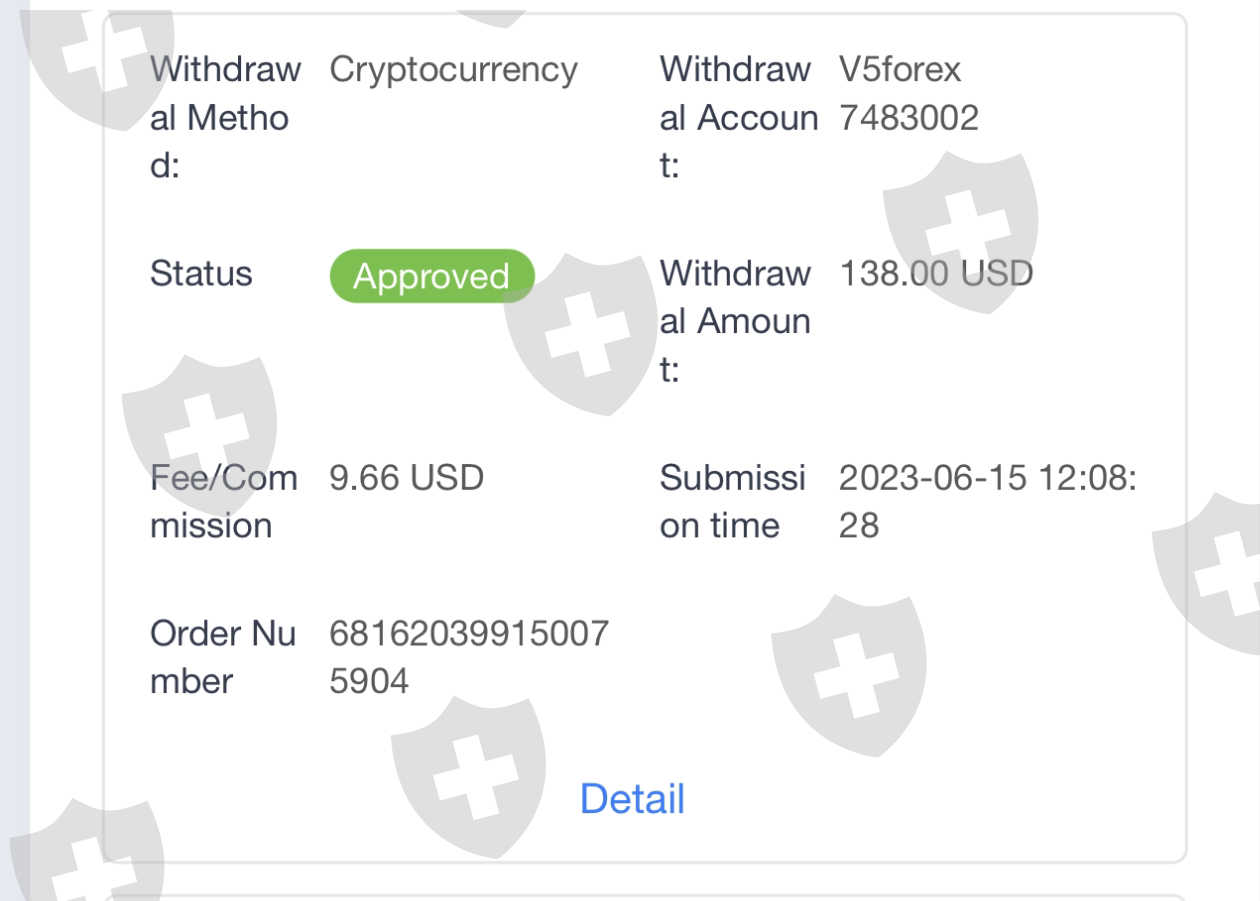
Task: Open the Detail link of the withdrawal
Action: coord(632,799)
